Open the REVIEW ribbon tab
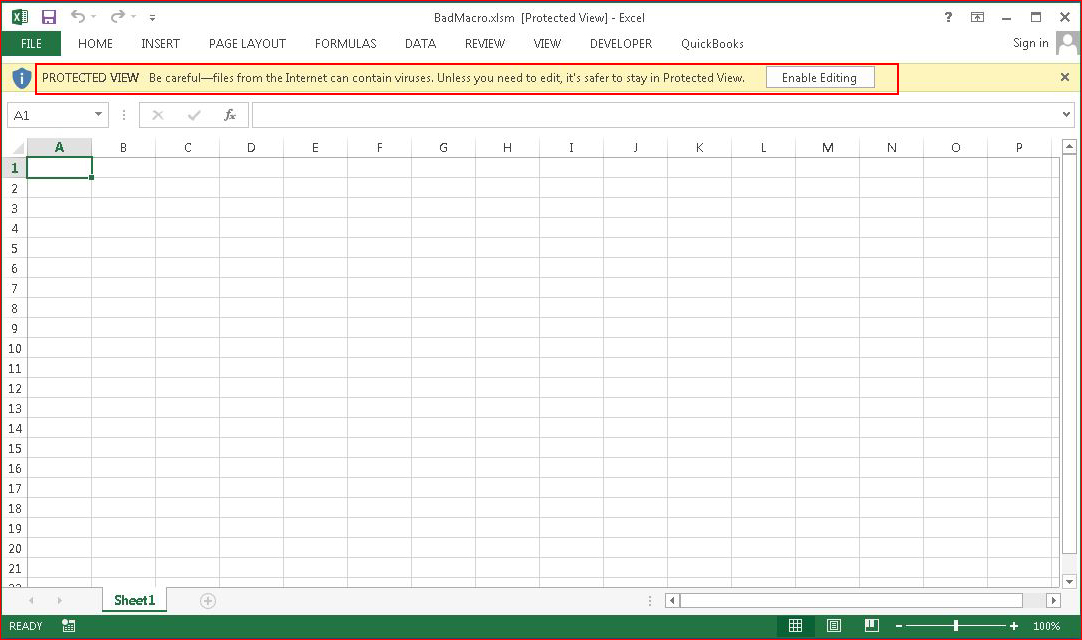The height and width of the screenshot is (640, 1082). pos(484,43)
